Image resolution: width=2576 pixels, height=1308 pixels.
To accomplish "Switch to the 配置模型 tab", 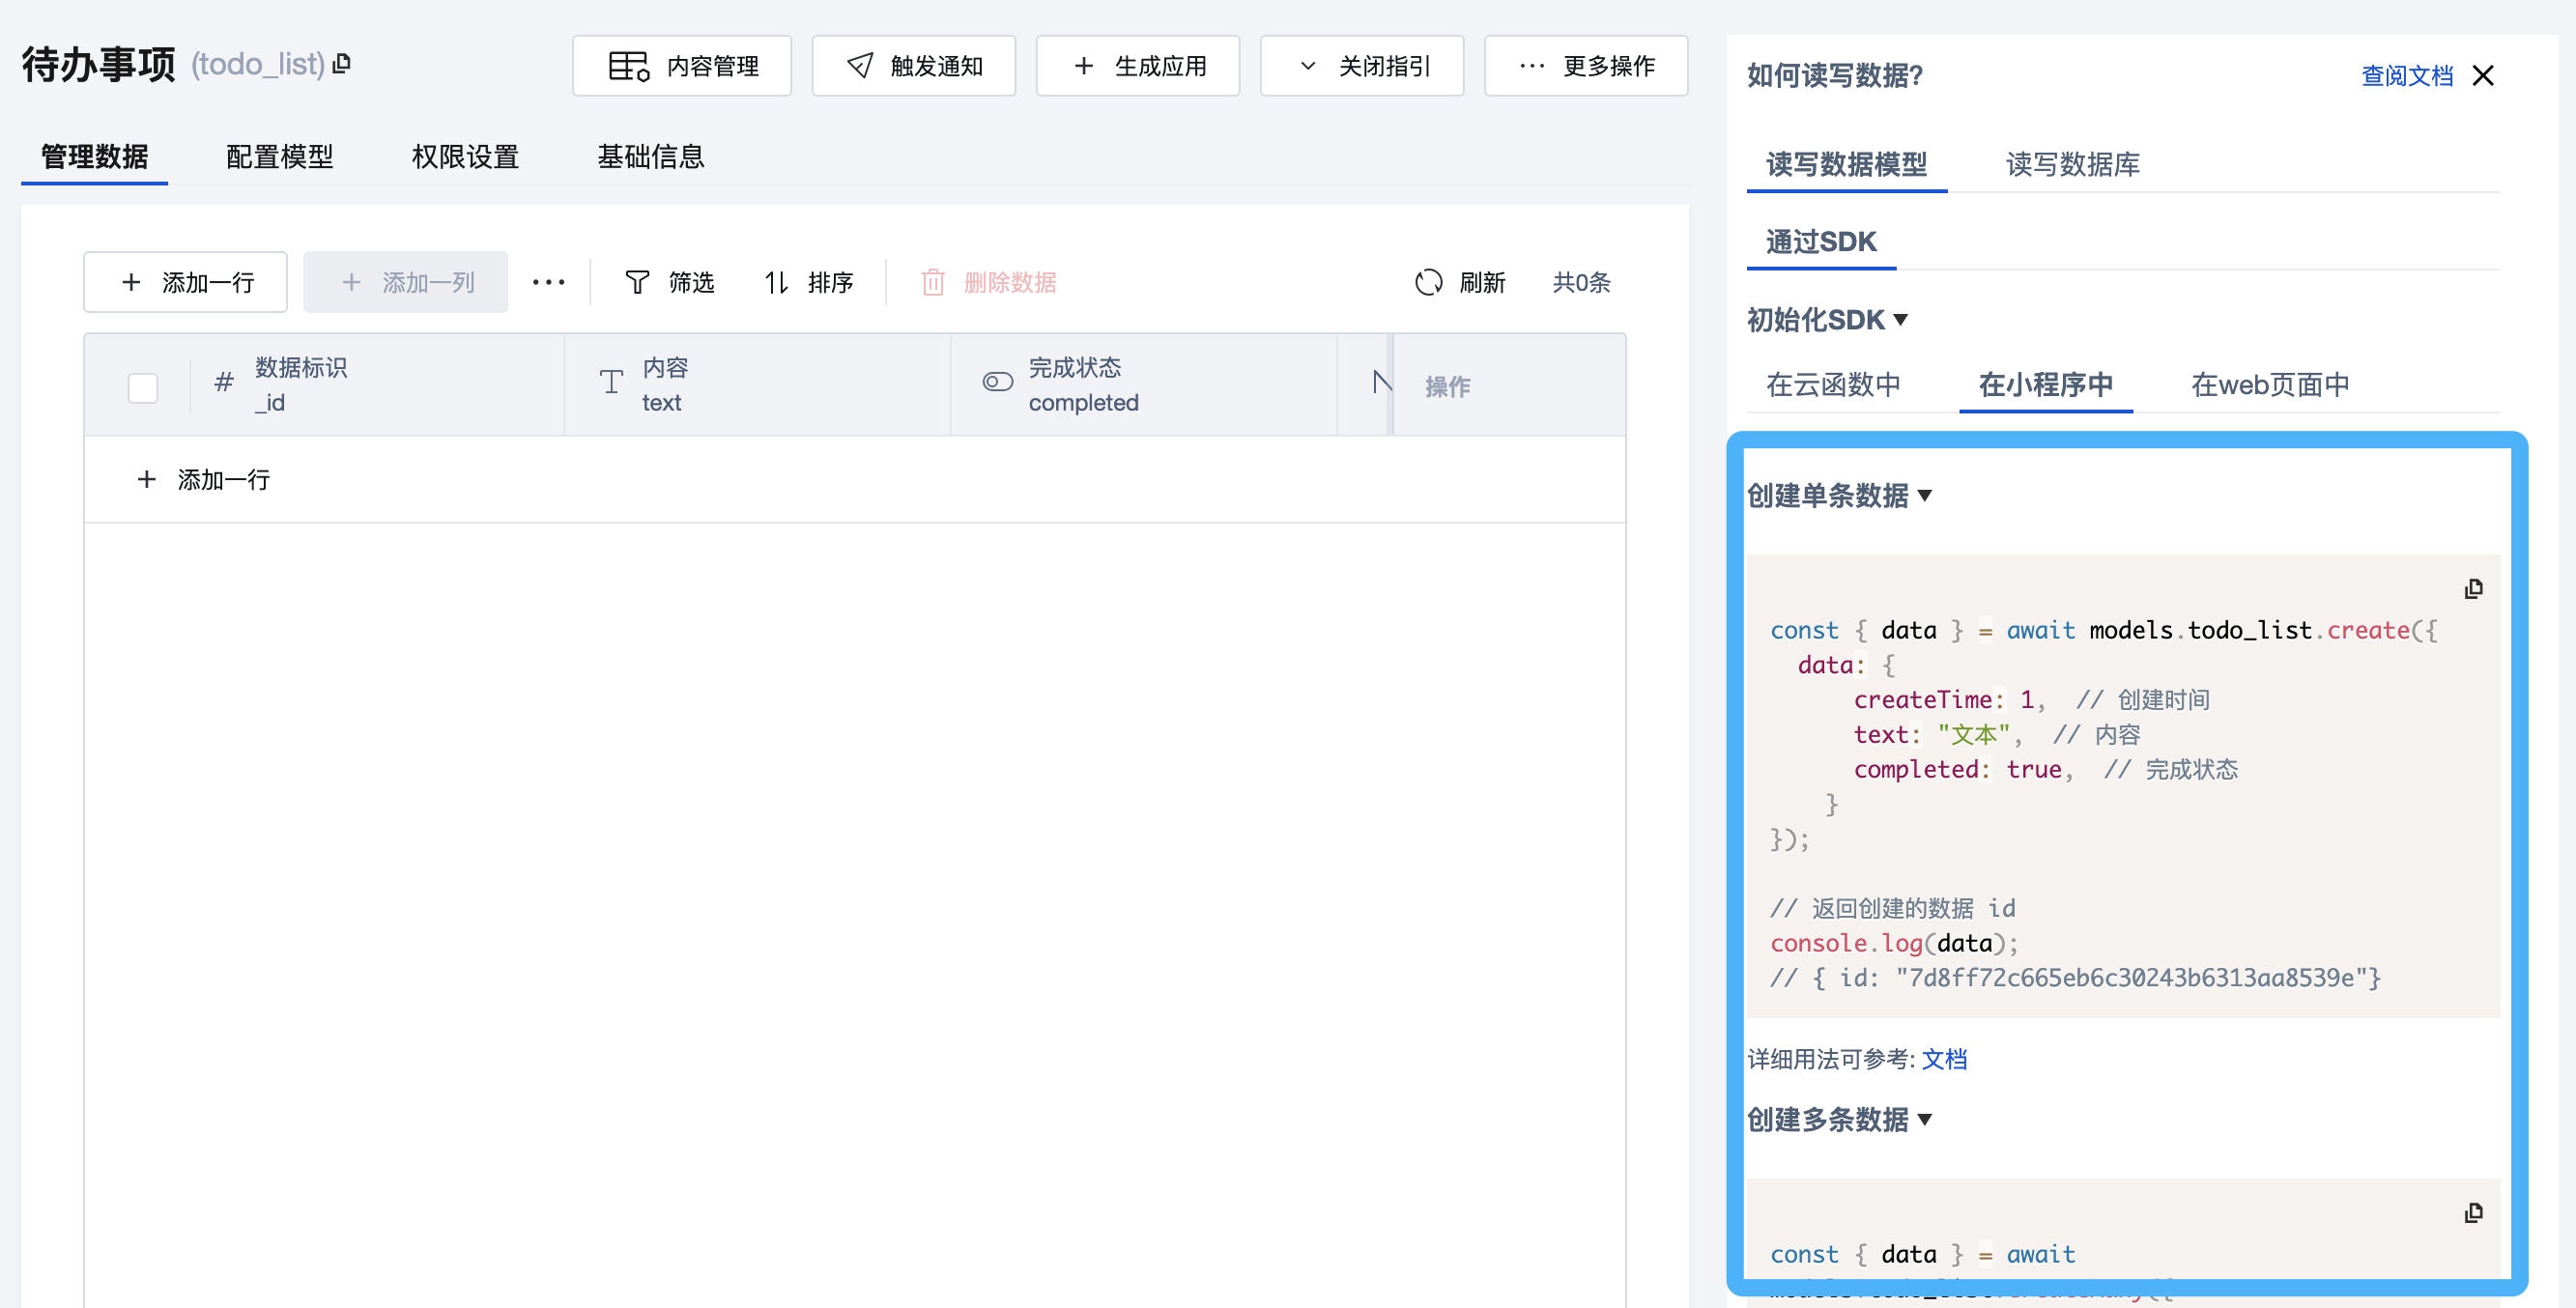I will pos(279,157).
